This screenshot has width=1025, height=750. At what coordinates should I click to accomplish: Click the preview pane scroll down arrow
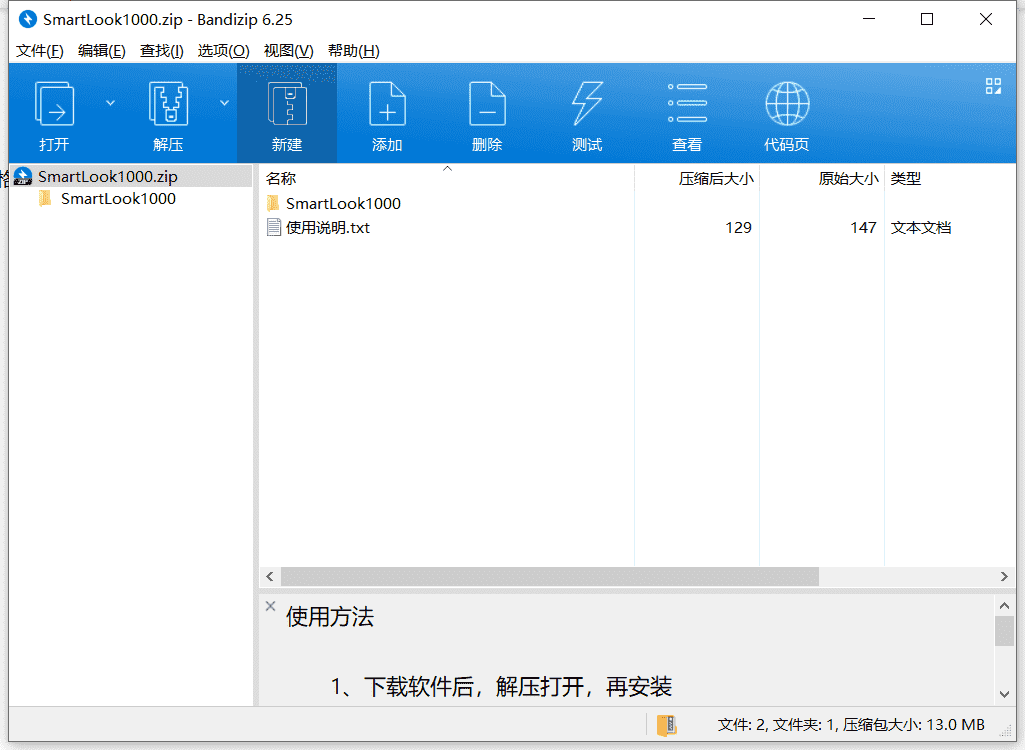[x=1004, y=694]
